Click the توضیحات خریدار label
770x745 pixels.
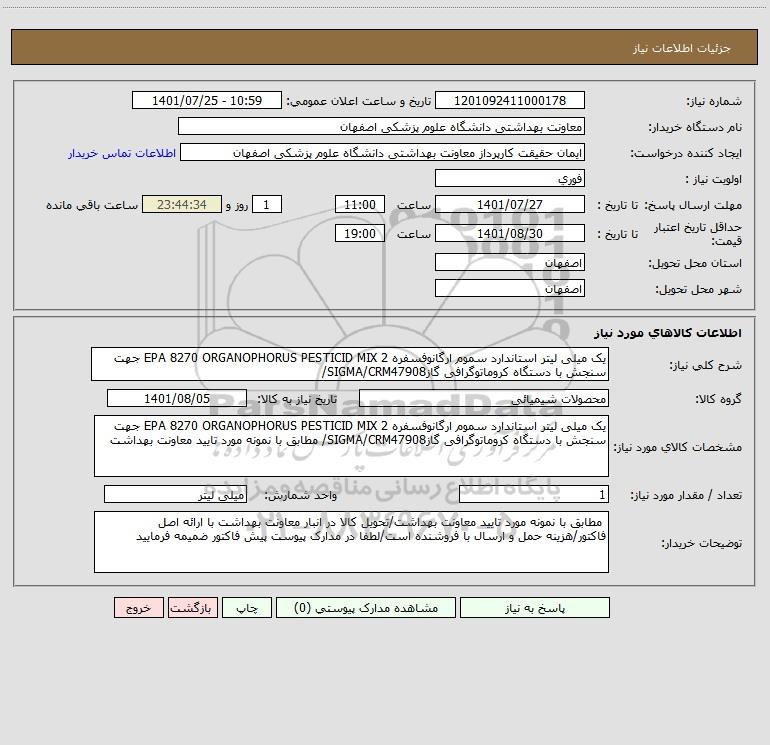coord(702,543)
